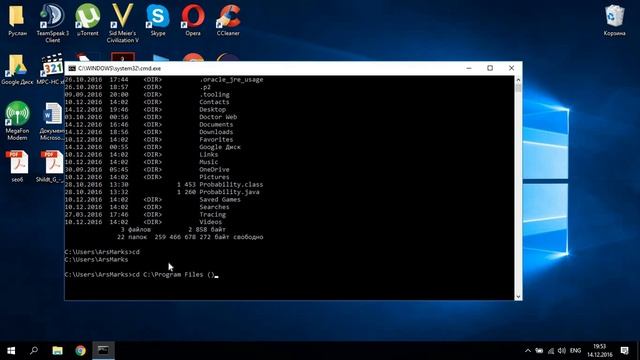The height and width of the screenshot is (360, 640).
Task: Click the cmd.exe title bar text
Action: tap(120, 69)
